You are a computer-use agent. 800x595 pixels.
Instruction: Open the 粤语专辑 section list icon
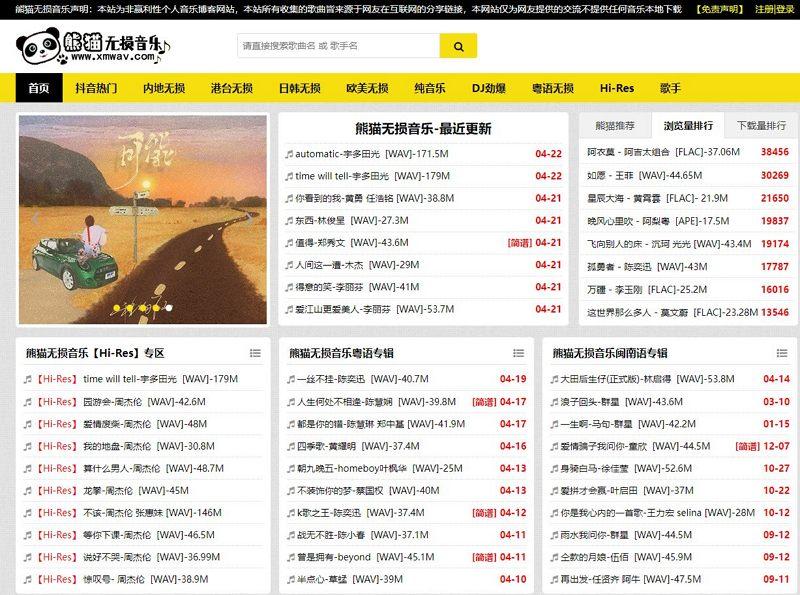tap(518, 353)
